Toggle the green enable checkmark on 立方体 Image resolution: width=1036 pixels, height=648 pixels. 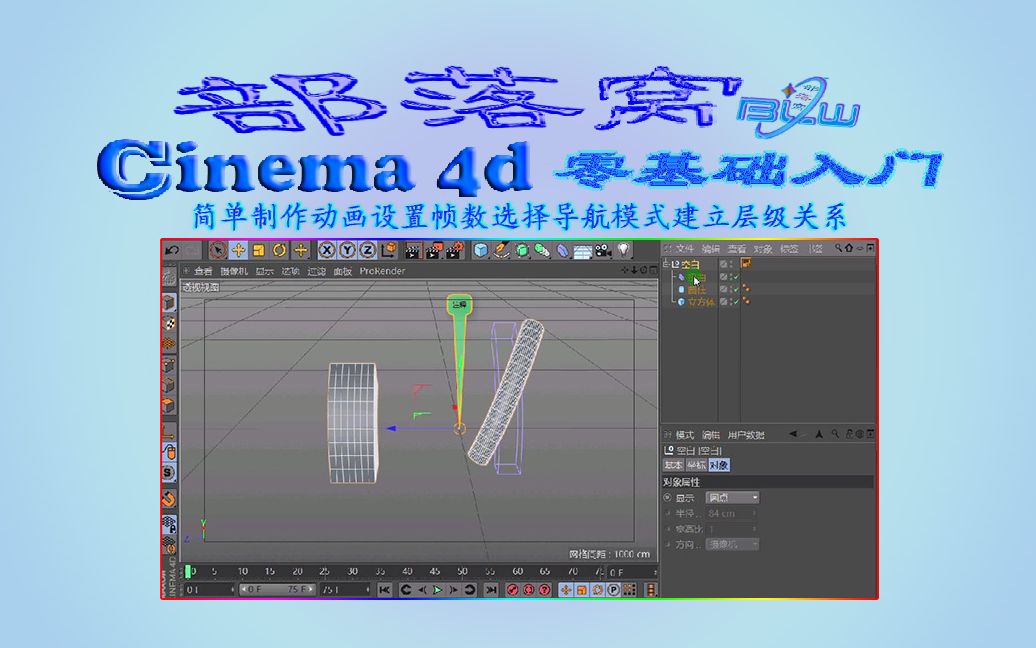click(x=736, y=300)
